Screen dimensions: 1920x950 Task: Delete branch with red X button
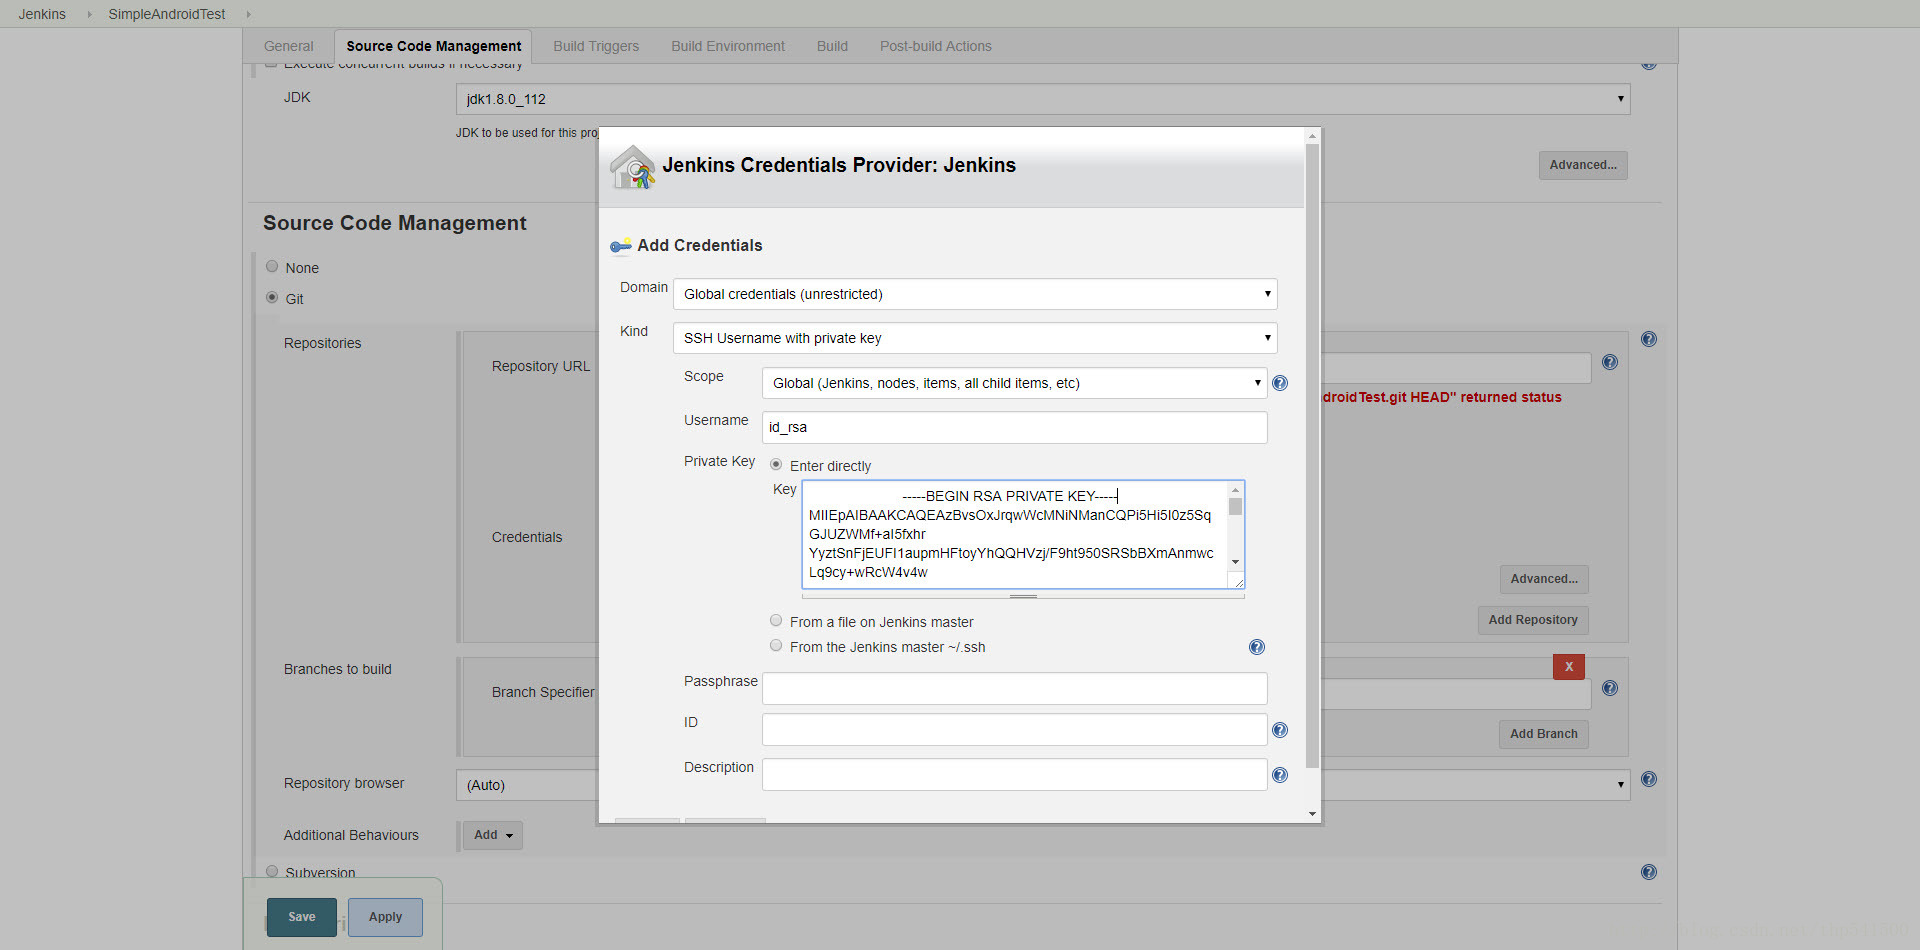click(x=1569, y=666)
